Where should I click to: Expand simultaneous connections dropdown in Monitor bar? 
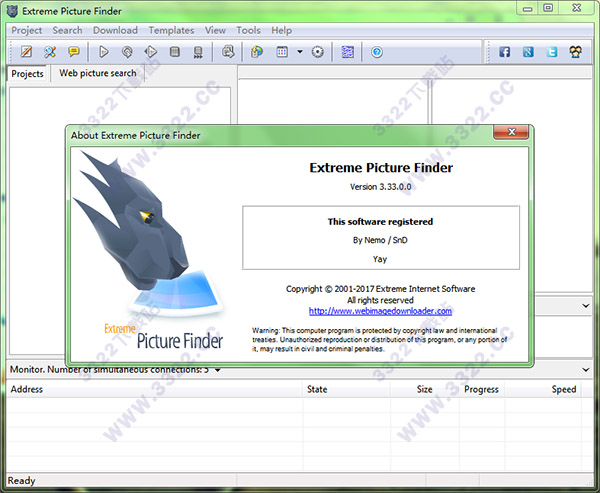(x=218, y=370)
